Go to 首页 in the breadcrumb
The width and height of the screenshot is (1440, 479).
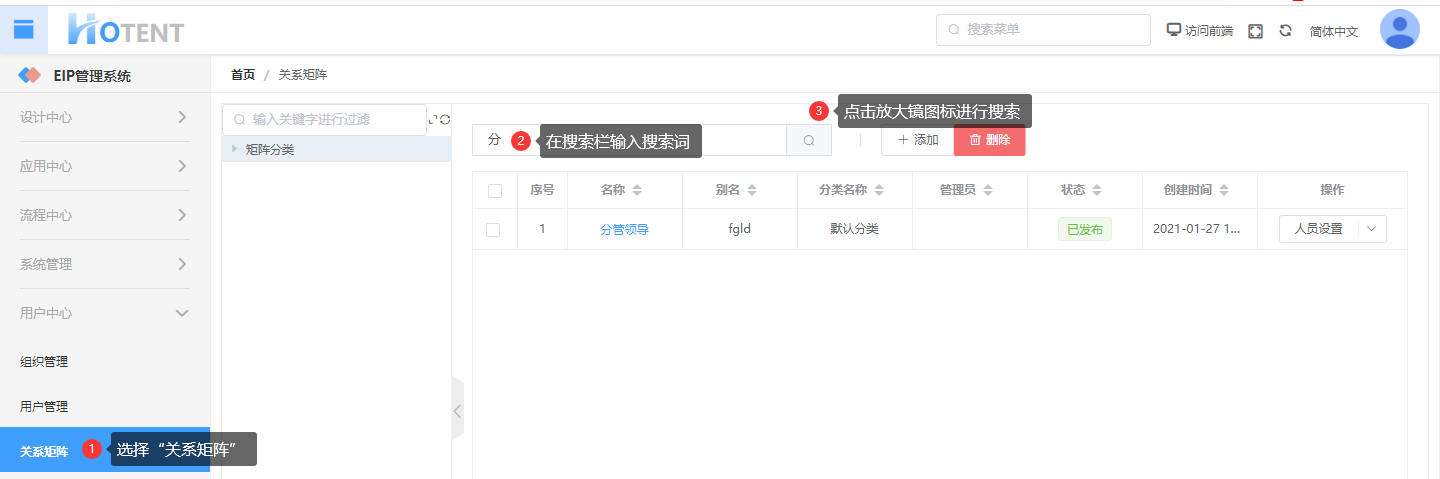[243, 75]
